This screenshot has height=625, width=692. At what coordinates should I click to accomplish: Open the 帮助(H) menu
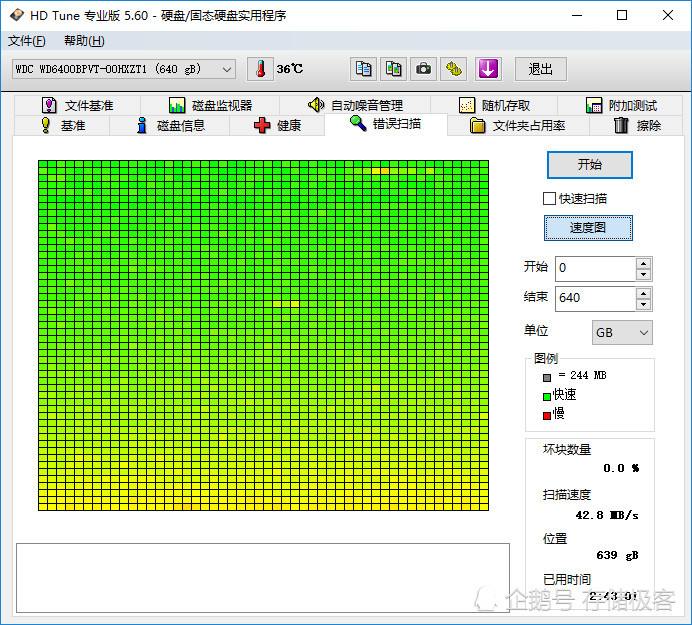point(84,41)
